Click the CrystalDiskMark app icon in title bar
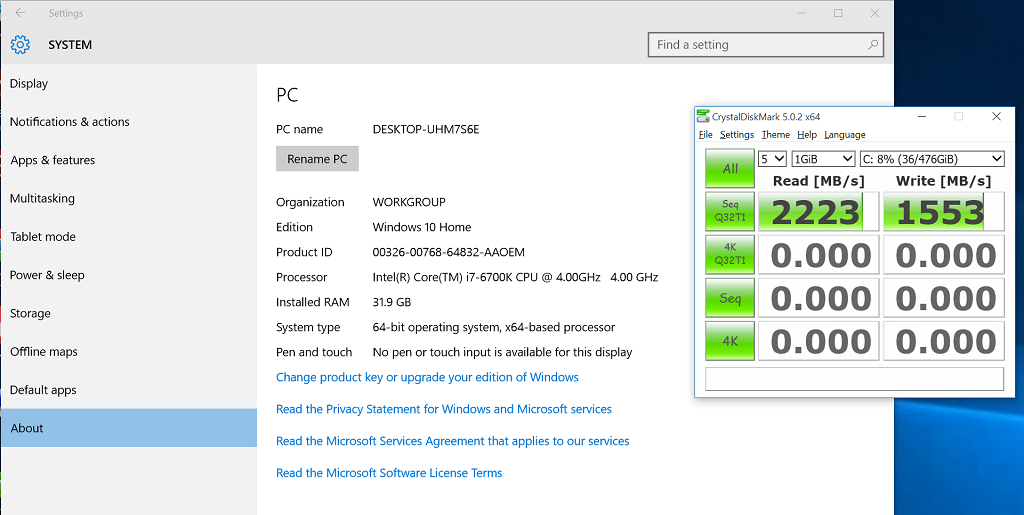The height and width of the screenshot is (515, 1024). point(703,116)
